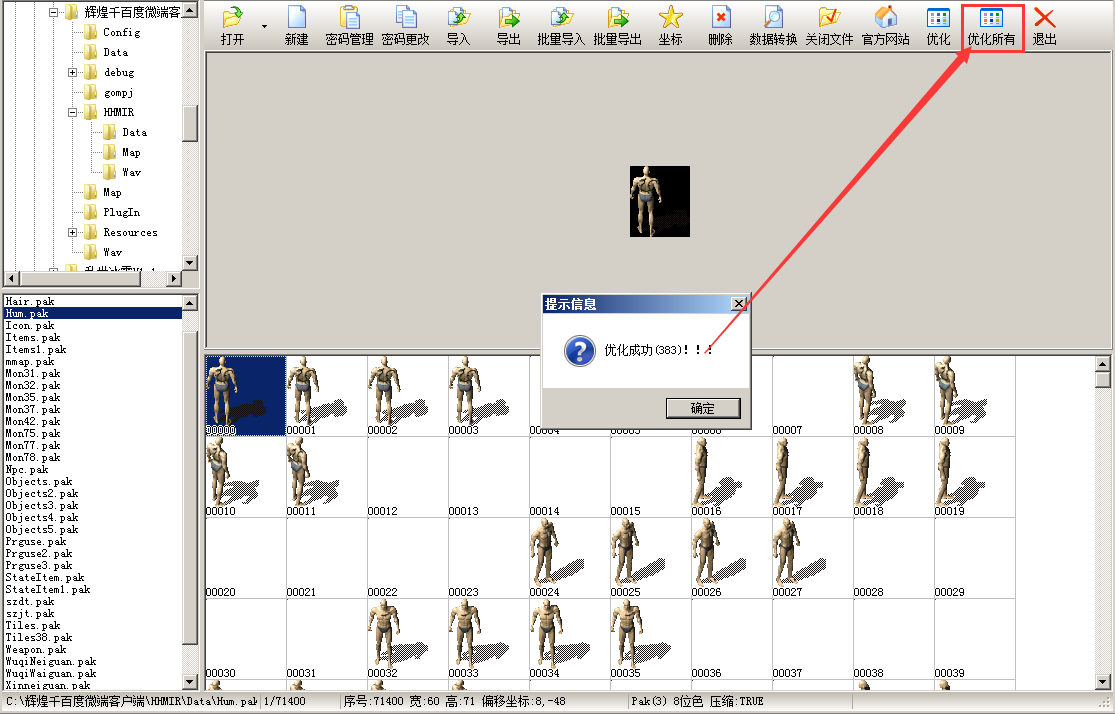Select the PlugIn folder in tree
This screenshot has height=714, width=1115.
click(x=122, y=212)
